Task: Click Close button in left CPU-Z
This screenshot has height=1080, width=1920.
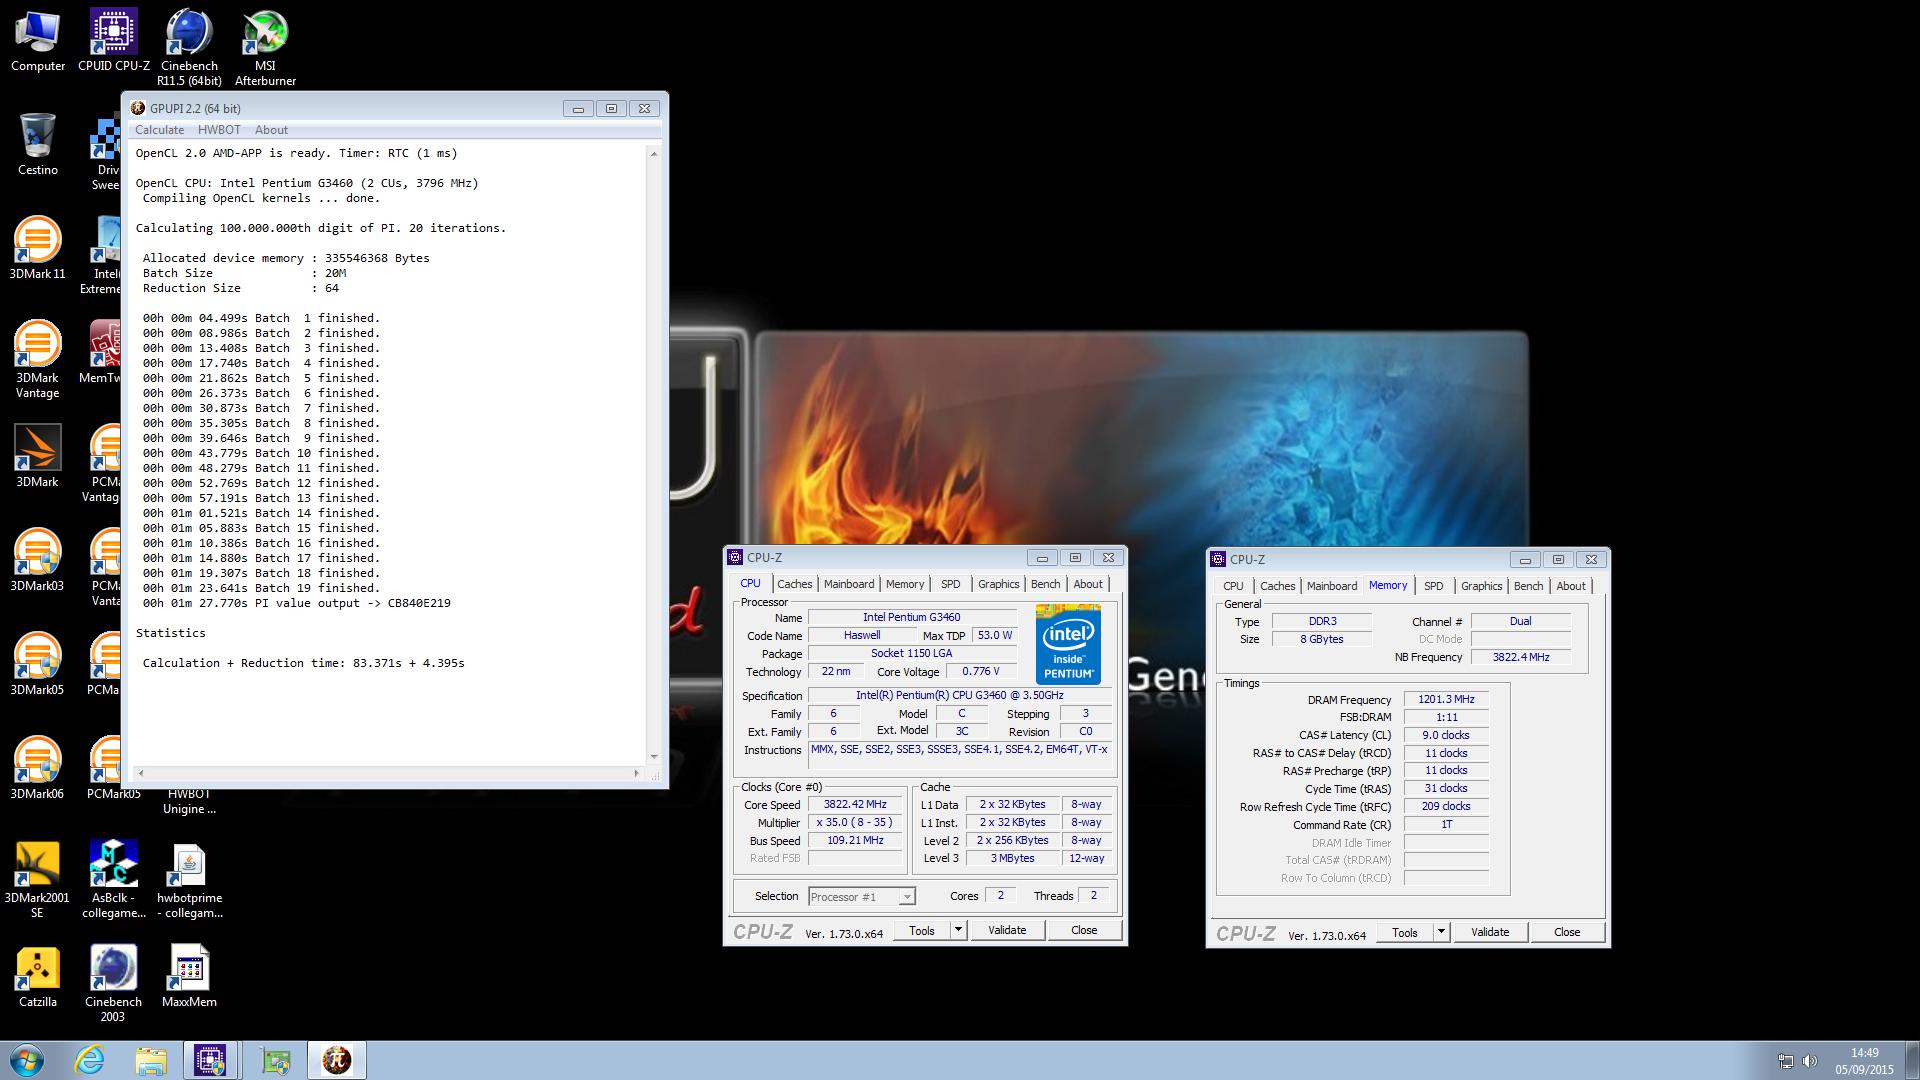Action: [x=1084, y=930]
